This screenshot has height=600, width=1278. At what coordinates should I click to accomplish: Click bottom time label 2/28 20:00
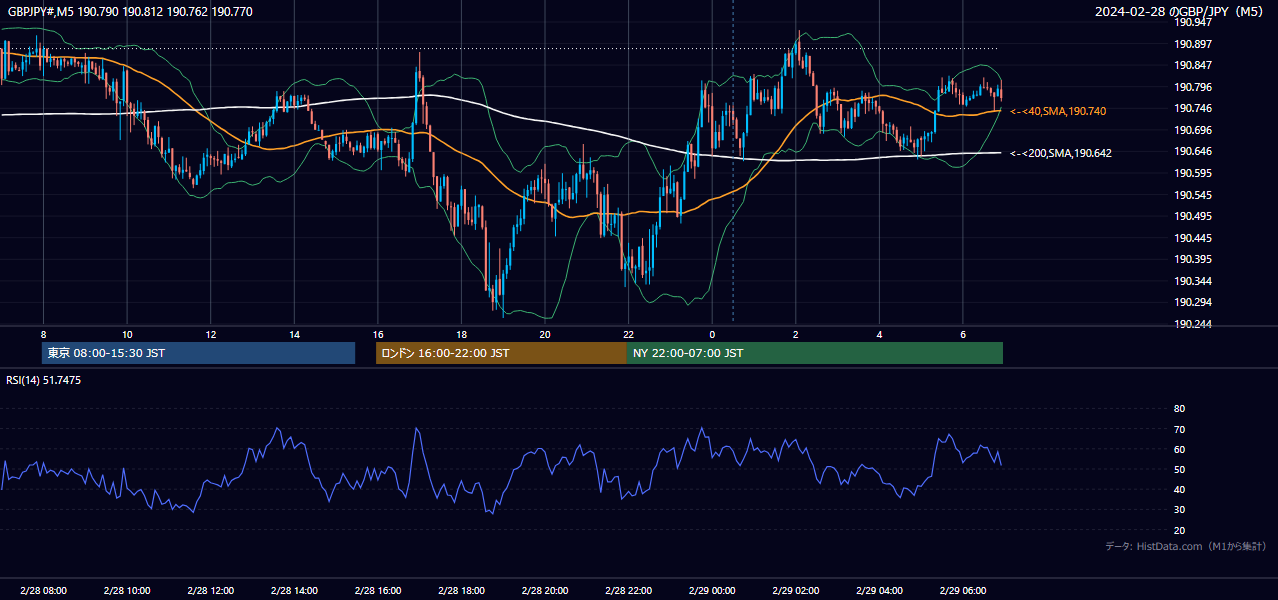545,591
